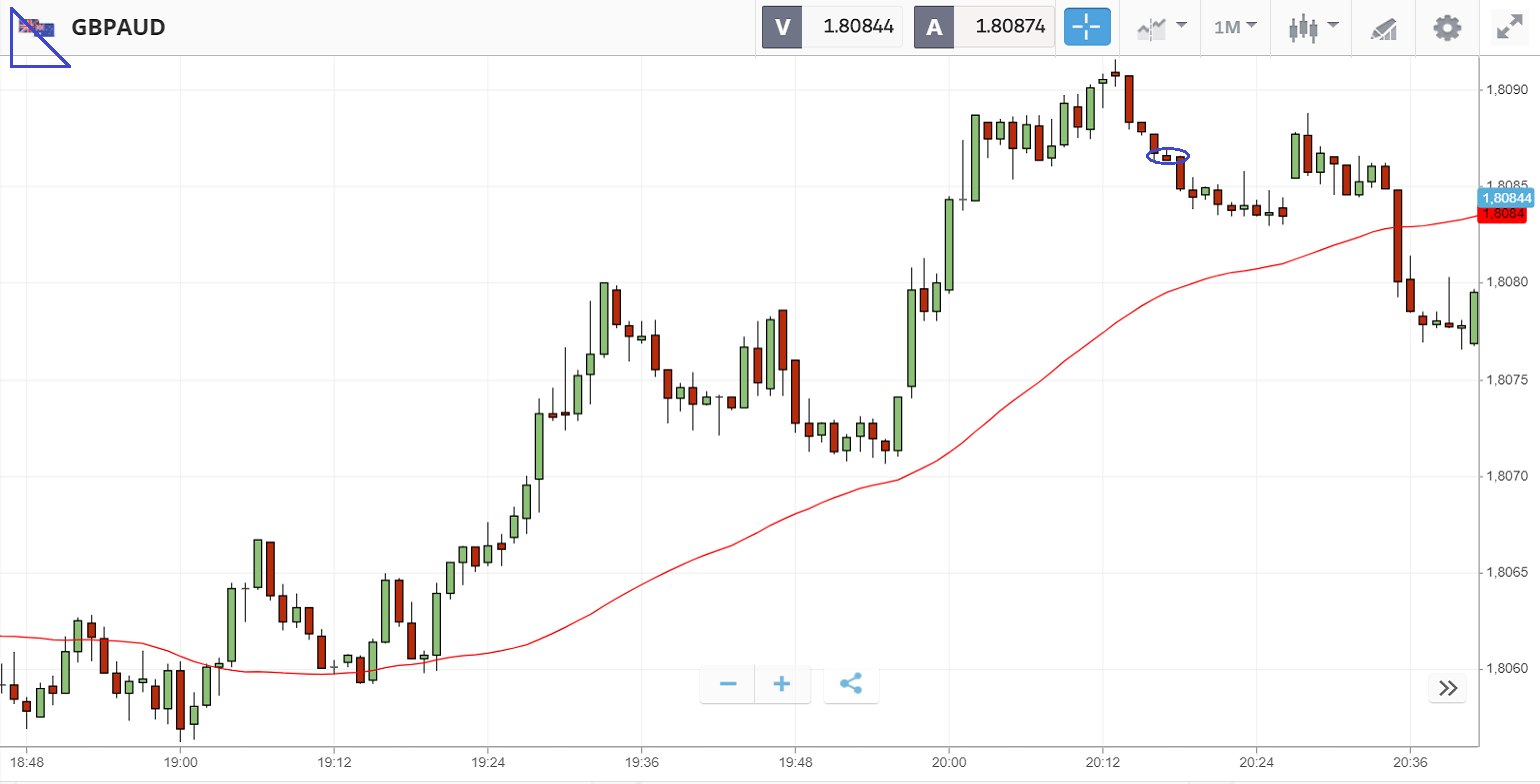Viewport: 1540px width, 784px height.
Task: Click the red moving average value label
Action: 1504,214
